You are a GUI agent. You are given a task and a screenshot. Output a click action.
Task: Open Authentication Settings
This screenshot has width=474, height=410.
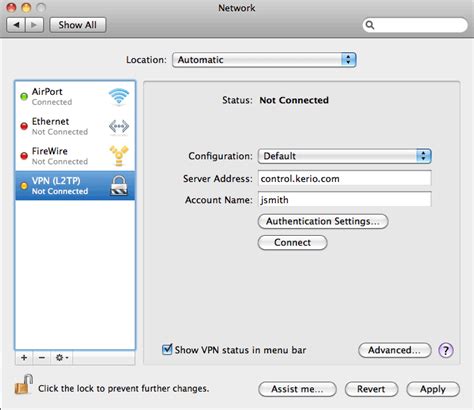[323, 221]
